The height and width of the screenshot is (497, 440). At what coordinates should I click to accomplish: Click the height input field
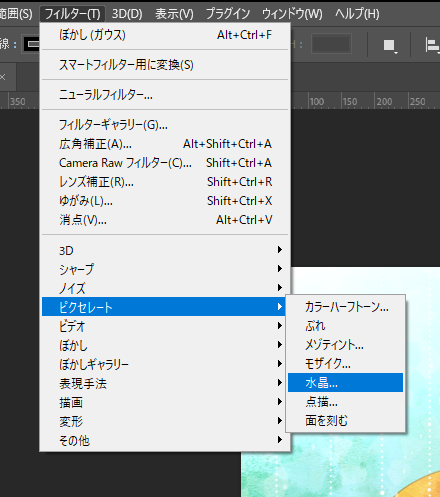(x=331, y=43)
